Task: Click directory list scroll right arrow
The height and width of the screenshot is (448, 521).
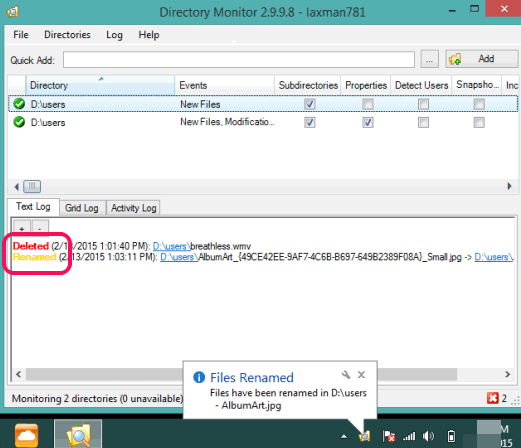Action: pos(509,186)
